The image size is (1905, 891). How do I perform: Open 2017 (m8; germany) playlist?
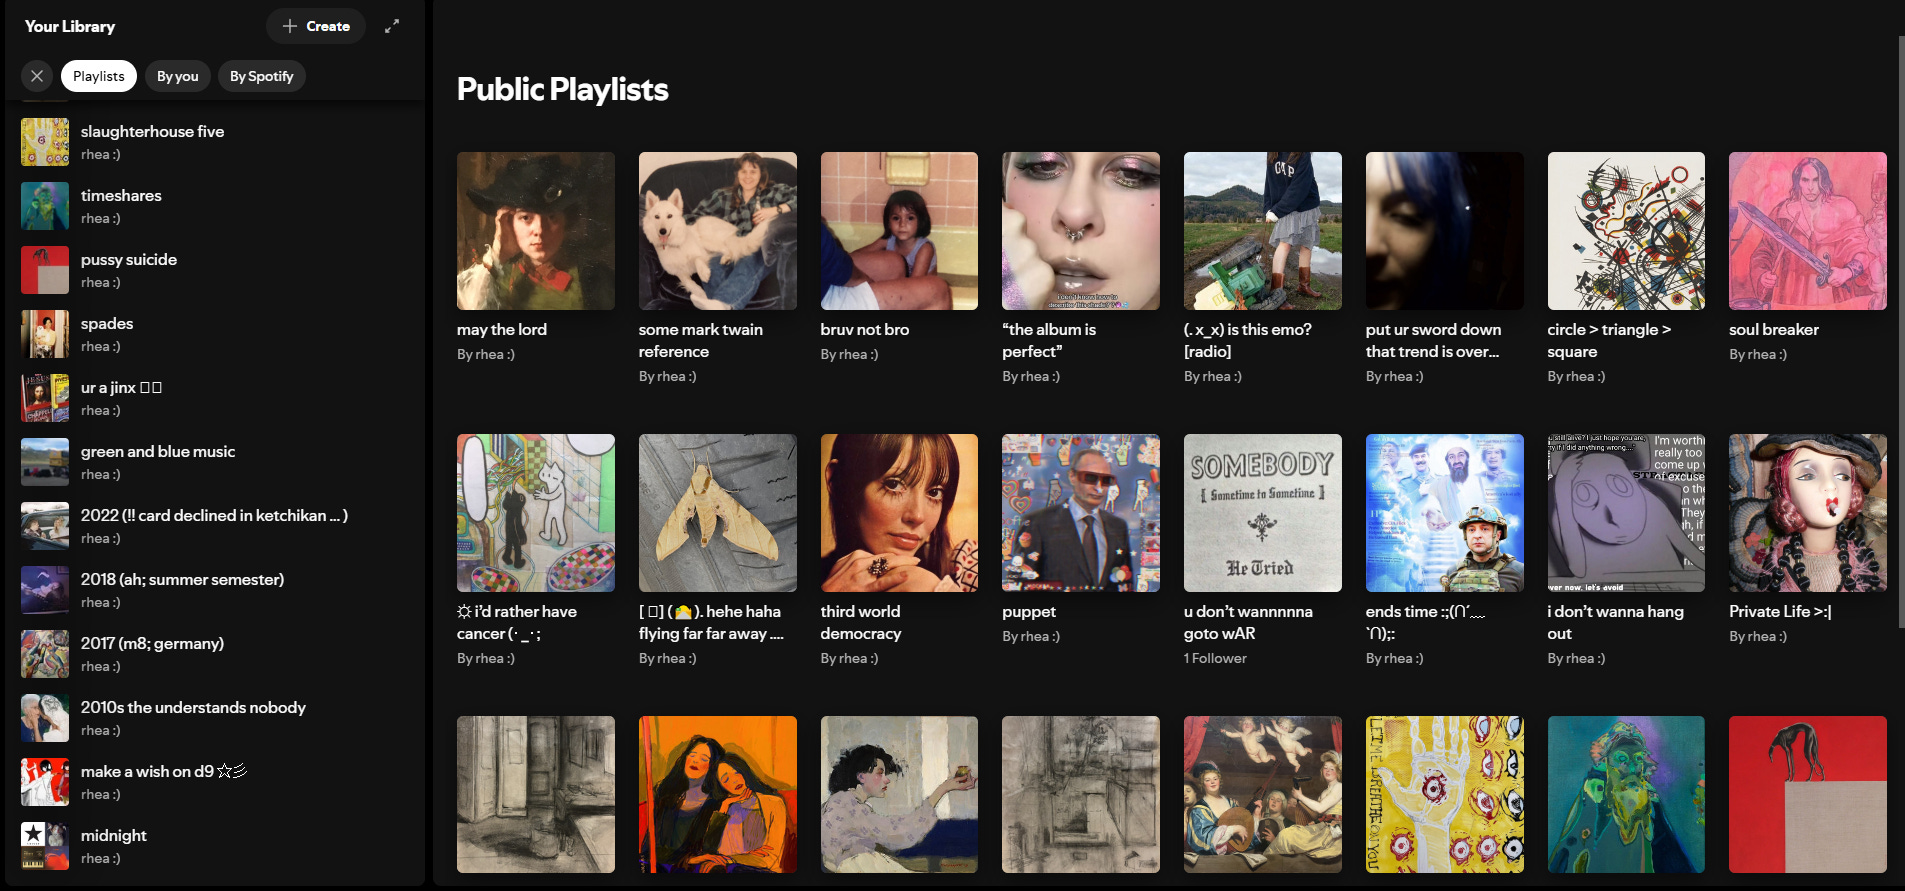pos(215,654)
